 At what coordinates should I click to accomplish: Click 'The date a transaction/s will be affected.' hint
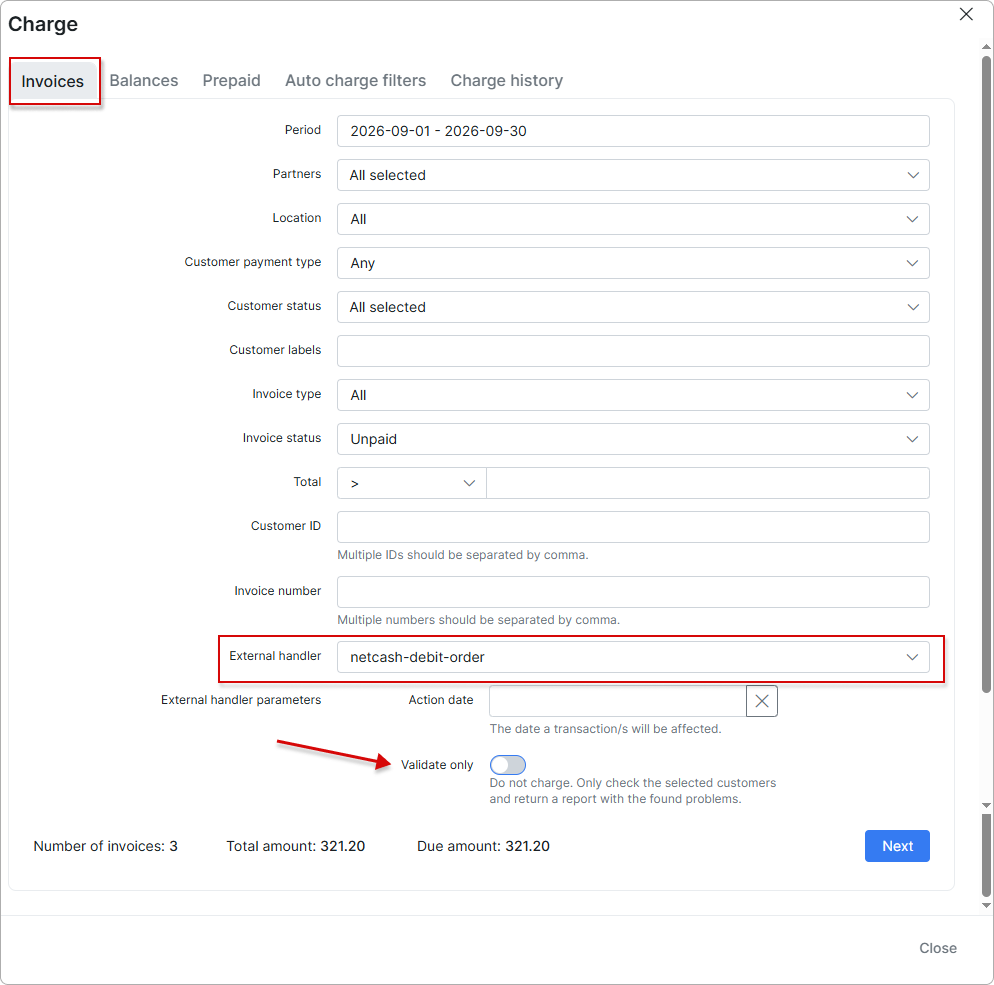tap(605, 728)
